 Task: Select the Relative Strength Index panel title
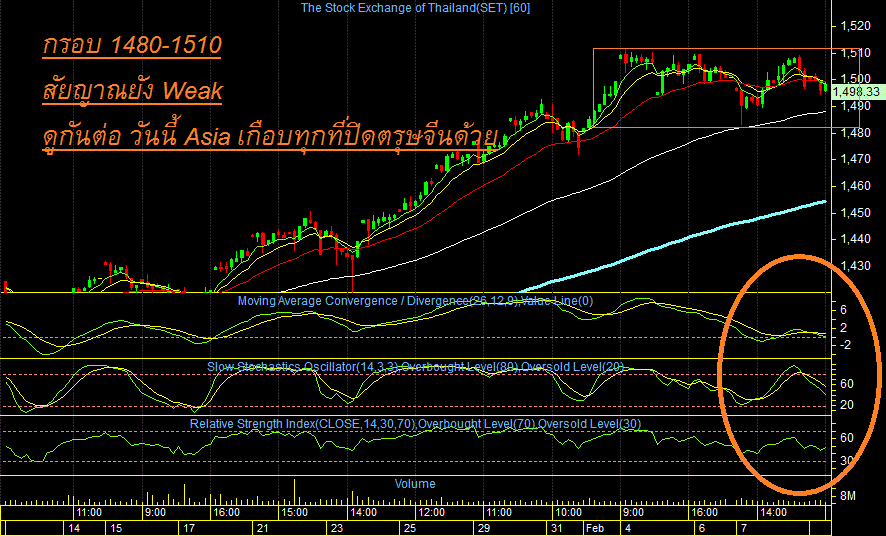point(415,424)
